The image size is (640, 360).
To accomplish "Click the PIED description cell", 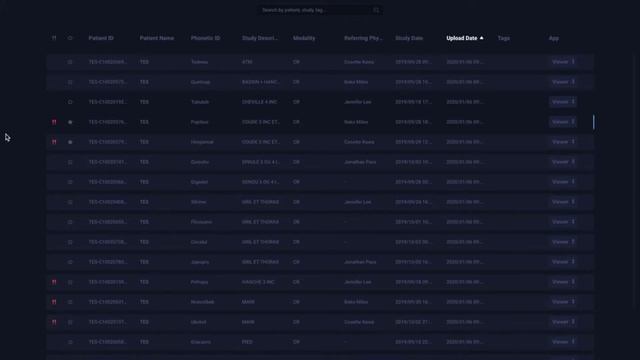I will 247,342.
